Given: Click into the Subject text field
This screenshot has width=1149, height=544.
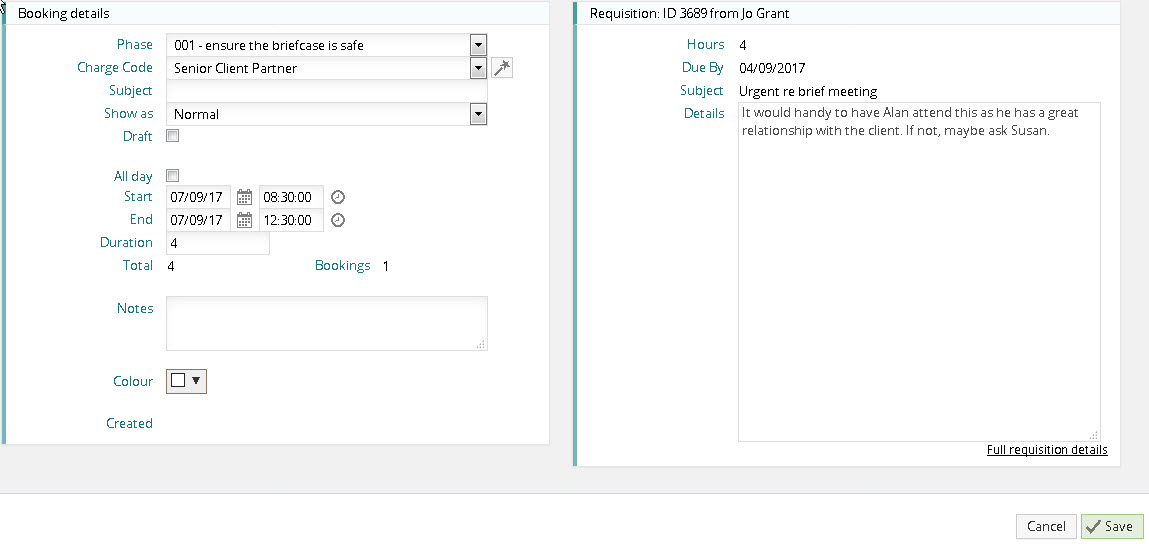Looking at the screenshot, I should click(x=326, y=91).
